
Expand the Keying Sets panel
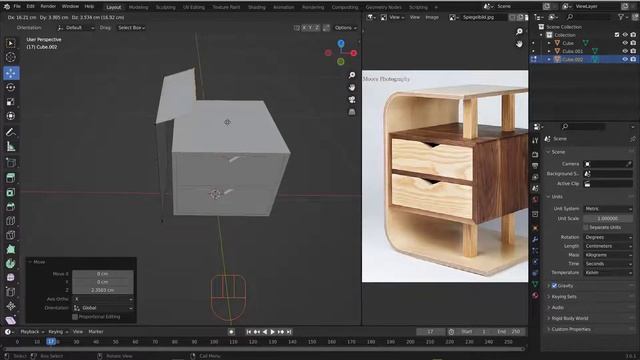[563, 297]
